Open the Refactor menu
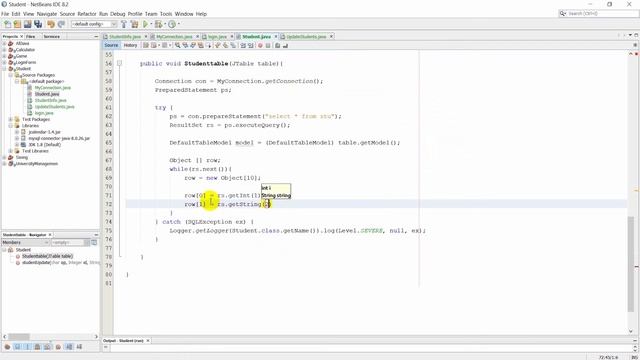Screen dimensions: 640x360 pyautogui.click(x=87, y=14)
